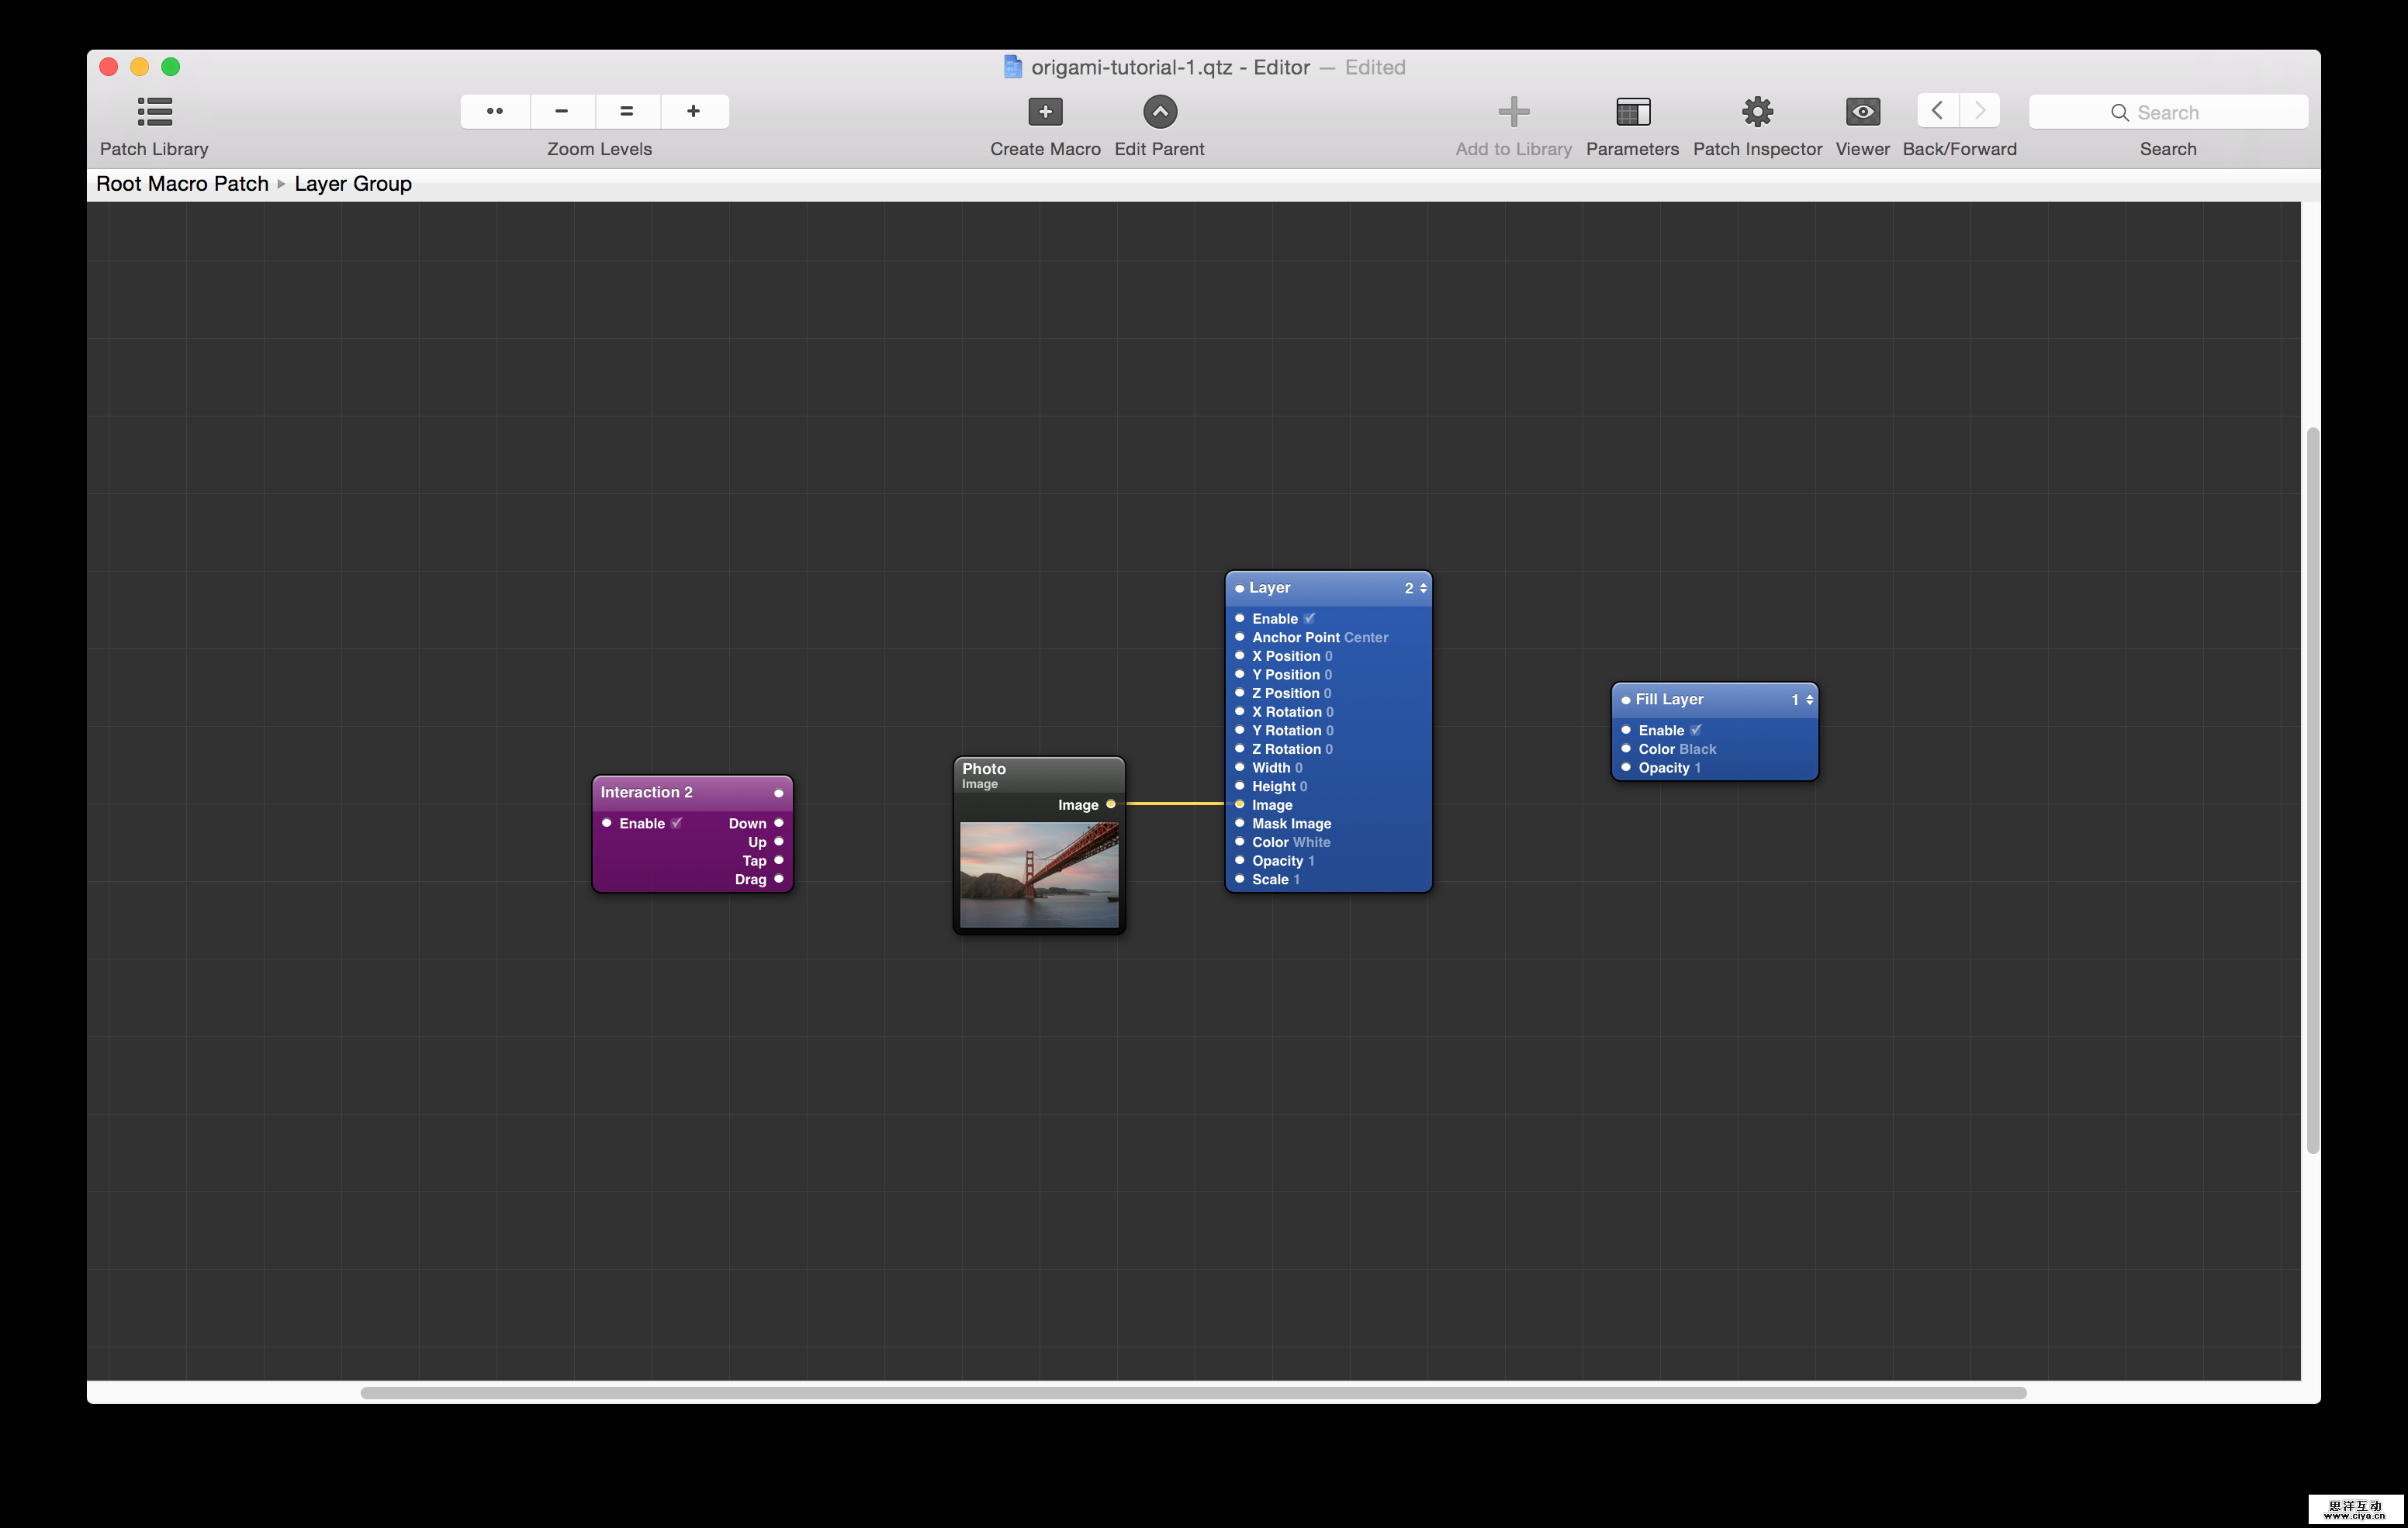2408x1528 pixels.
Task: Toggle Enable on the Layer patch
Action: pyautogui.click(x=1310, y=618)
